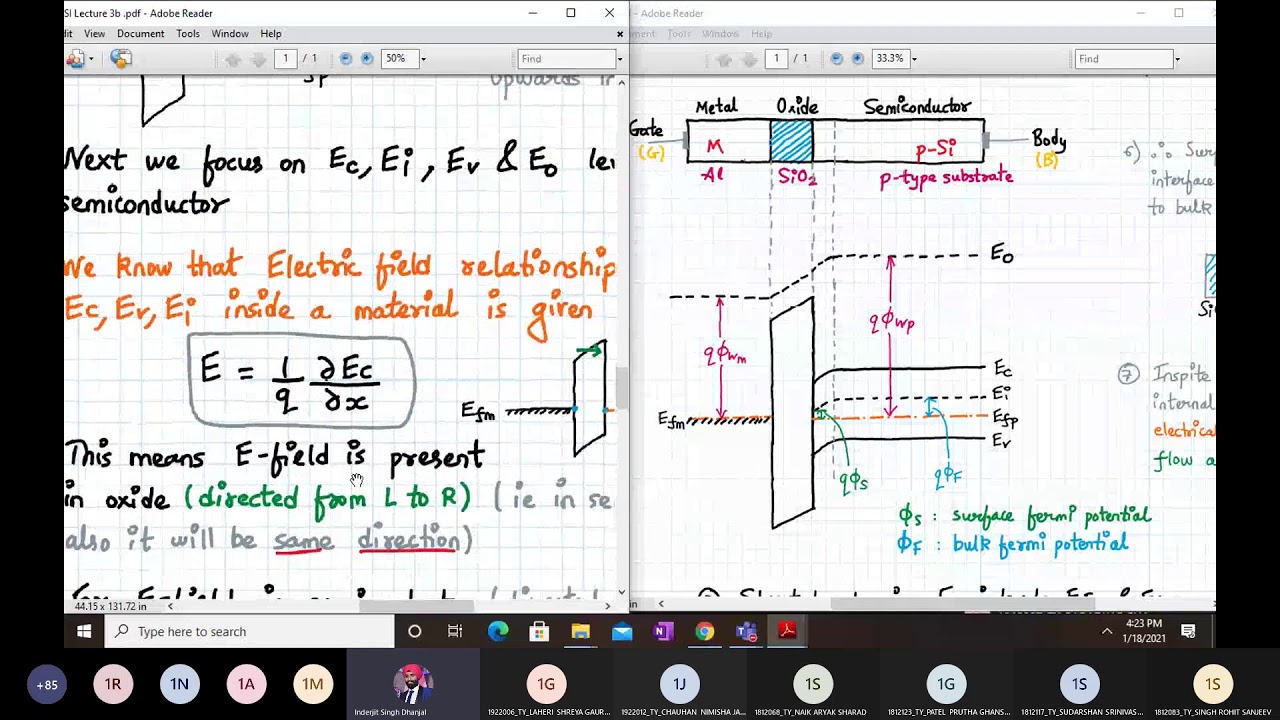Screen dimensions: 1280x720
Task: Open the dropdown arrow beside left print icon
Action: click(91, 59)
